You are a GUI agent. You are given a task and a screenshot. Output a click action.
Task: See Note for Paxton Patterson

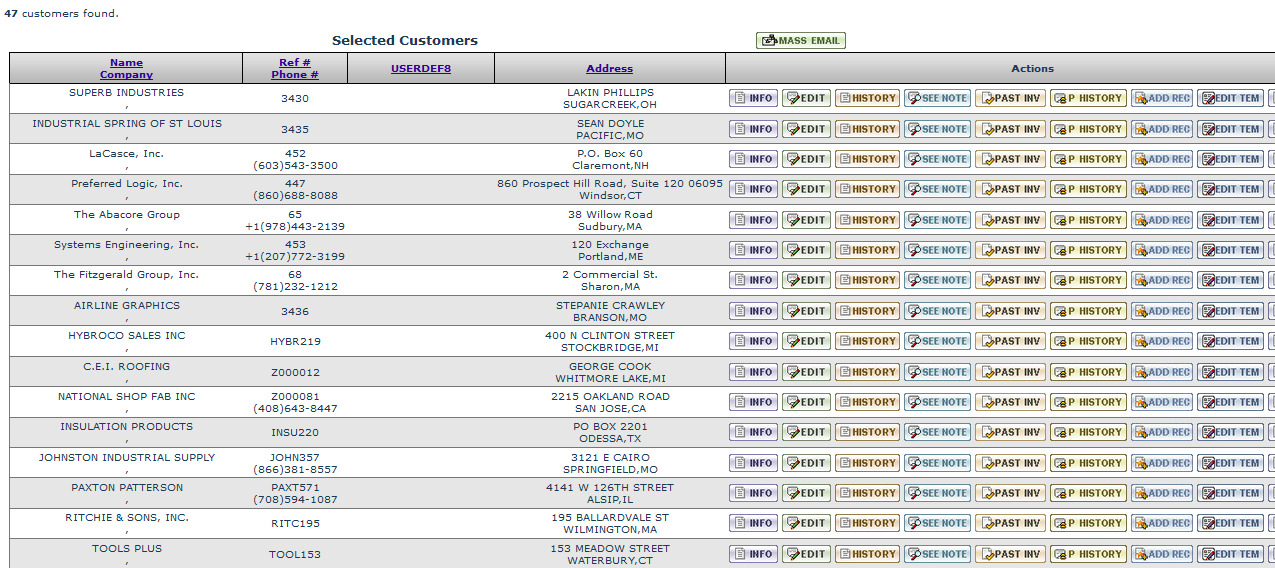pyautogui.click(x=937, y=493)
